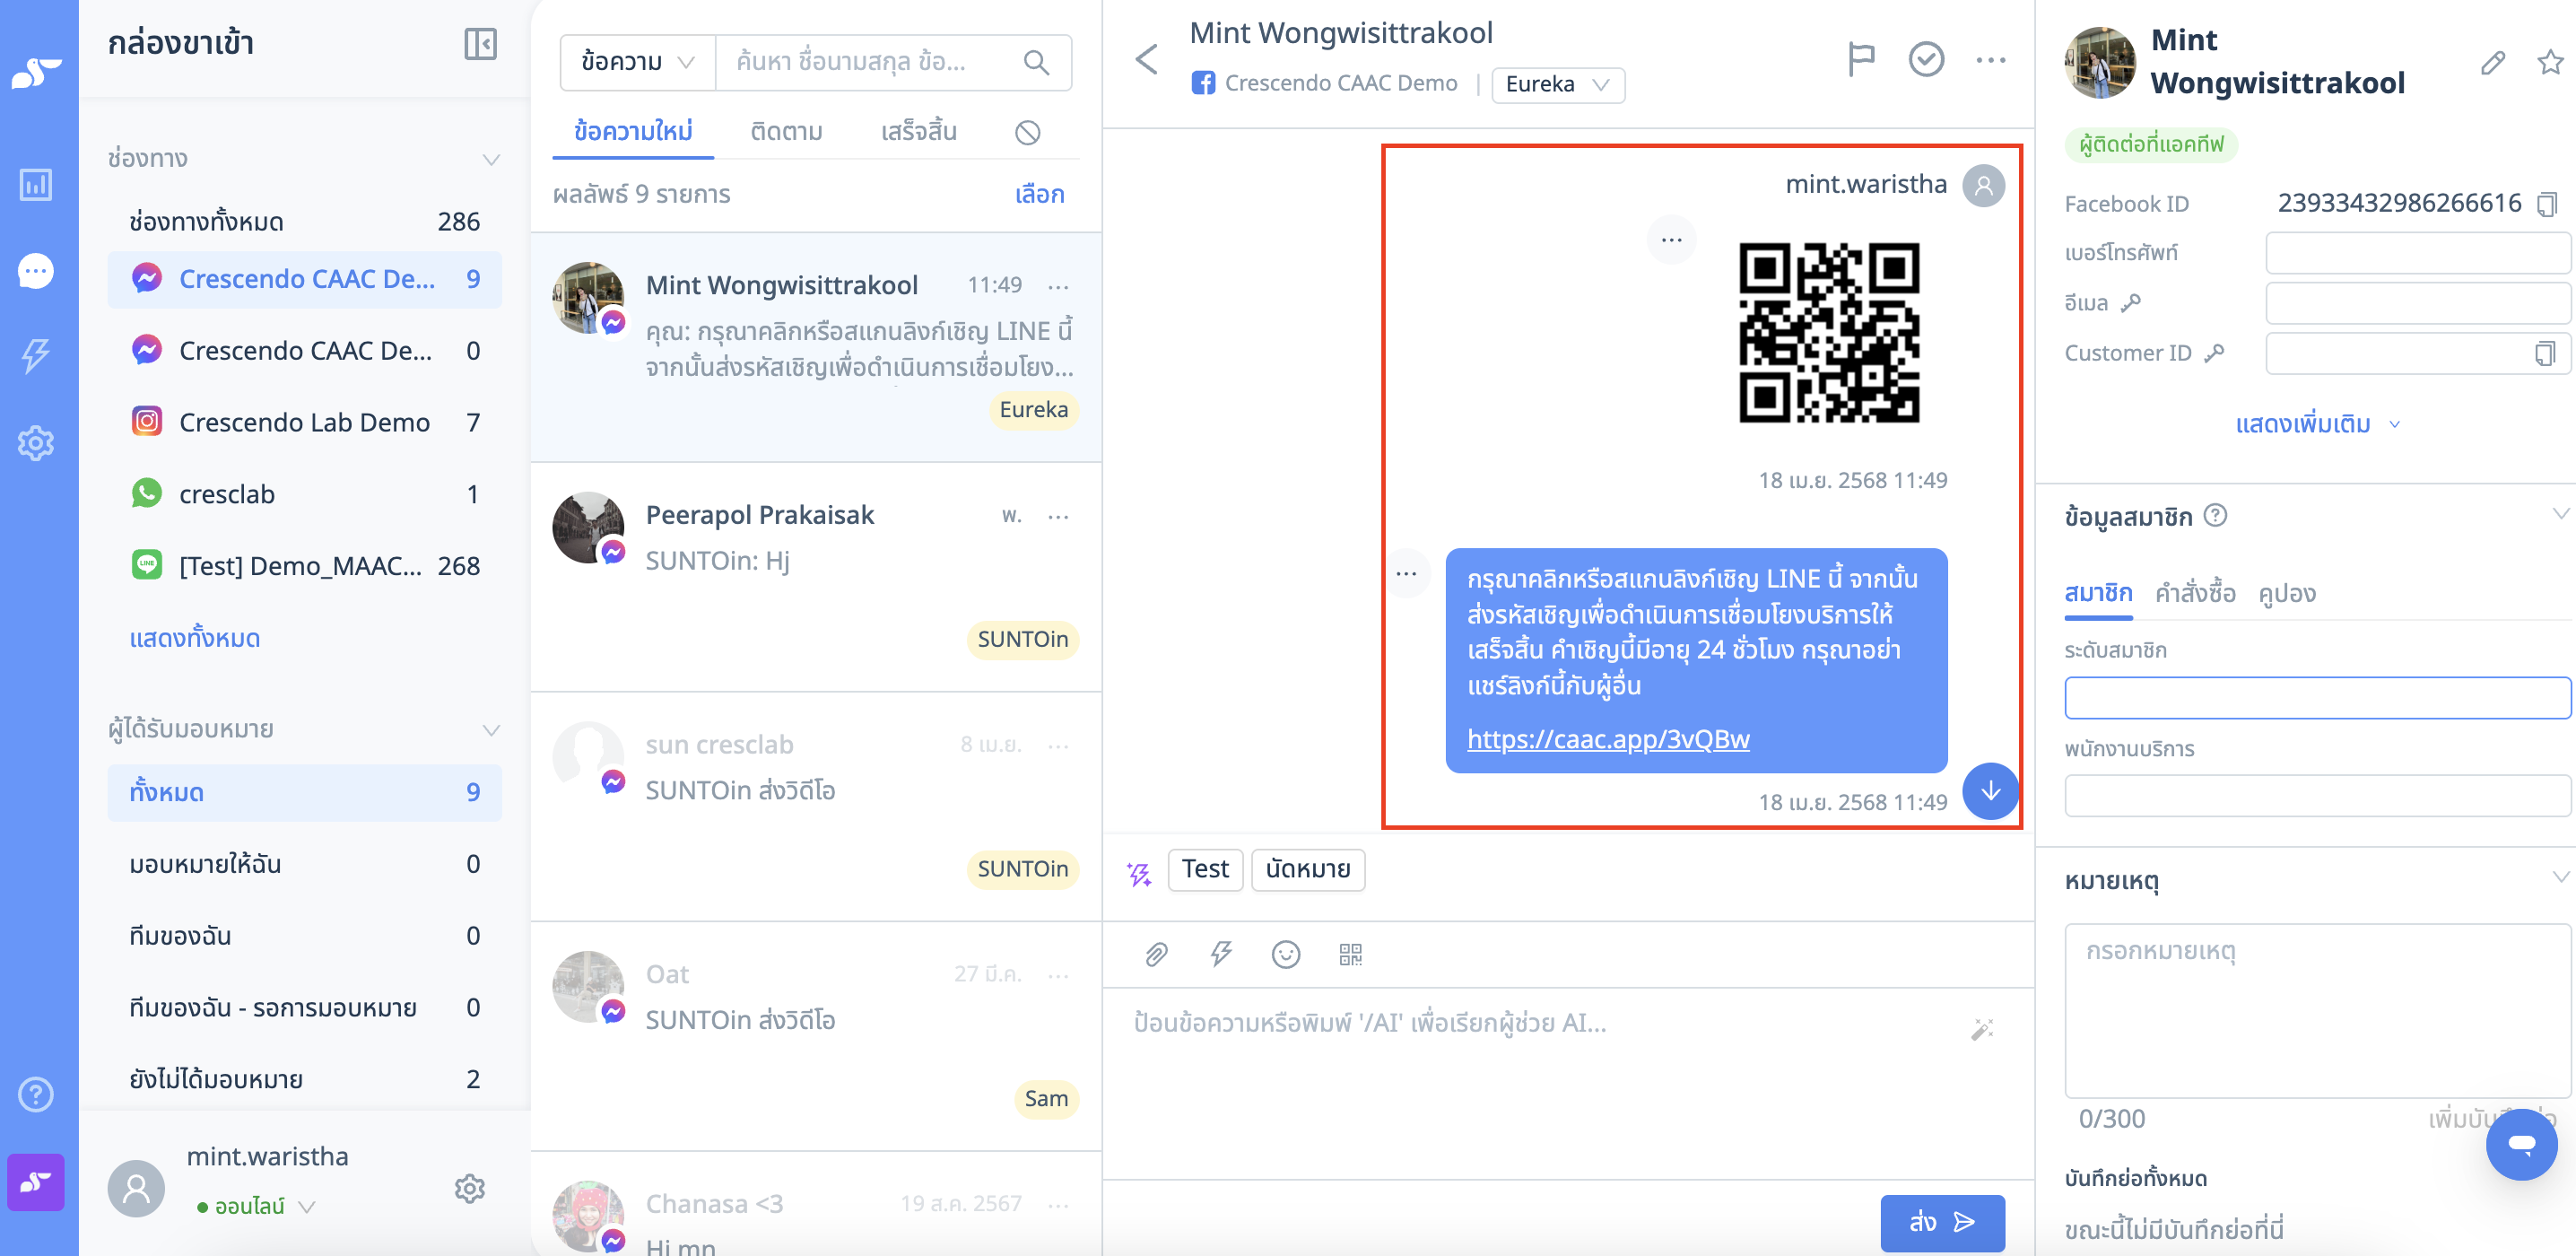Collapse the channels section
The height and width of the screenshot is (1256, 2576).
pyautogui.click(x=491, y=159)
